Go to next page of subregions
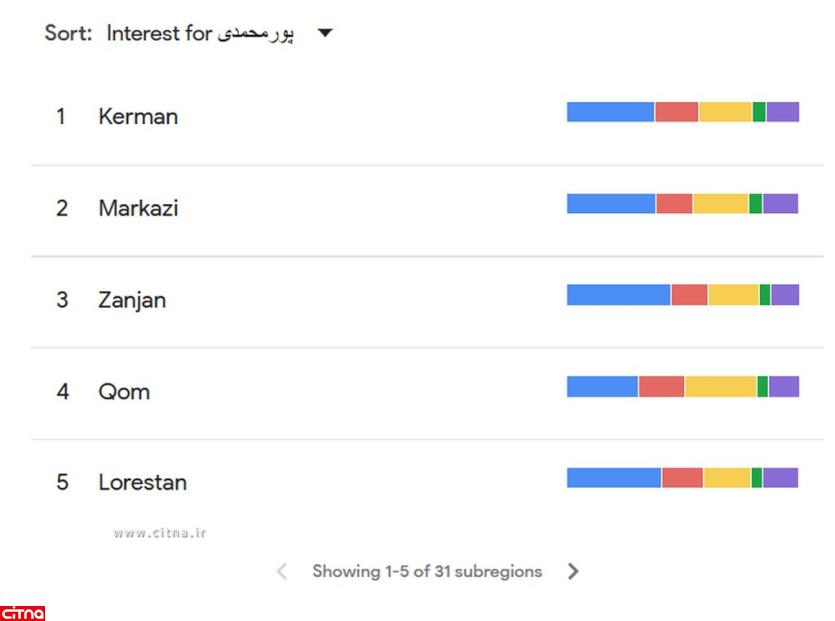This screenshot has width=835, height=621. pyautogui.click(x=573, y=572)
